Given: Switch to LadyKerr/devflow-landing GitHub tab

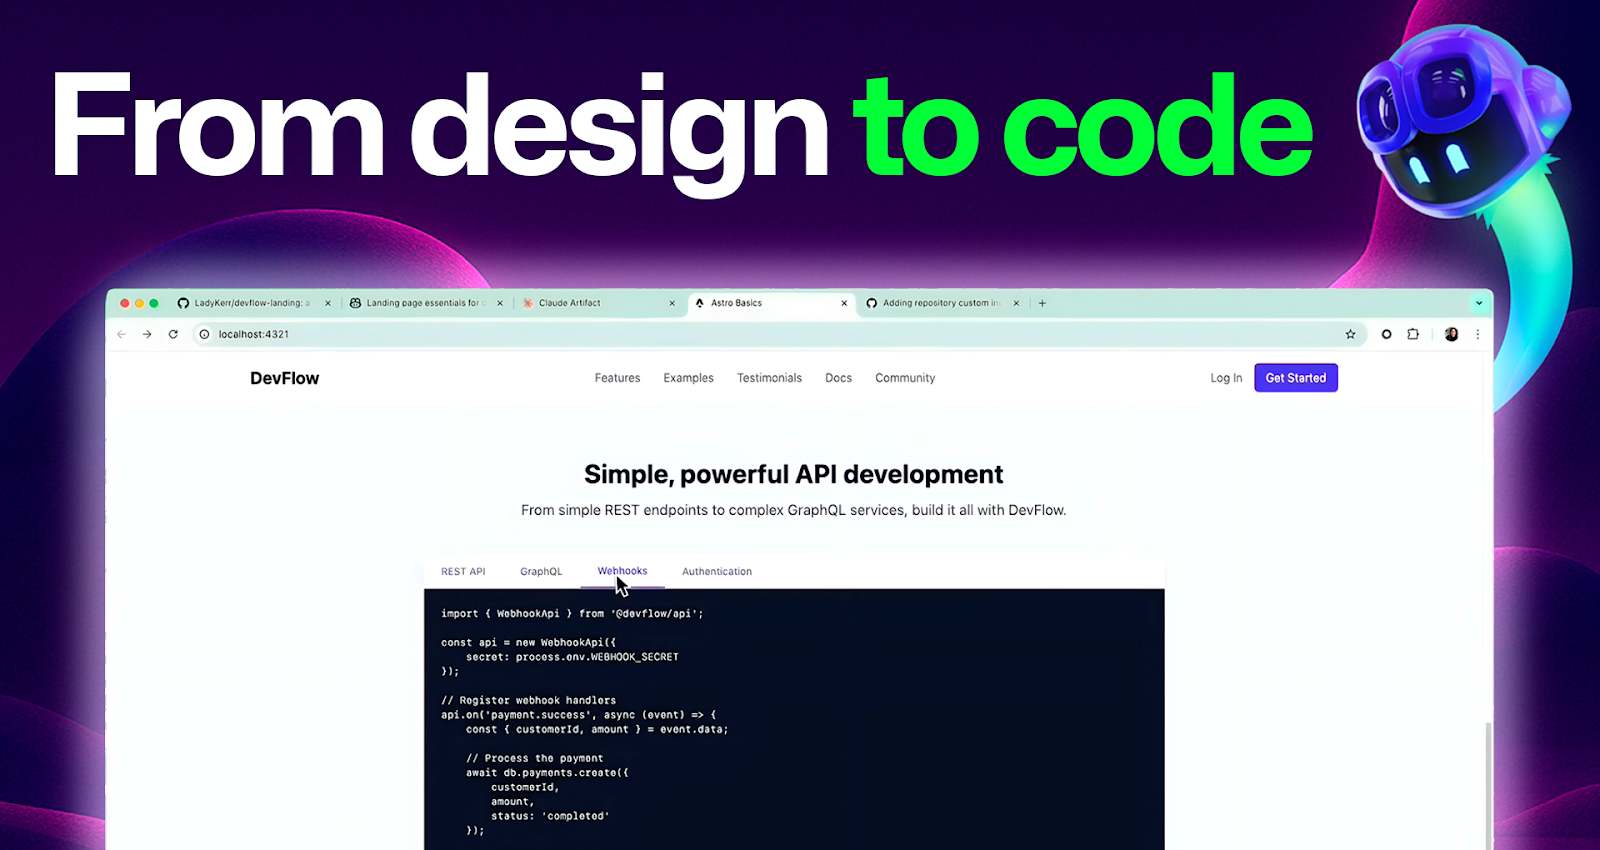Looking at the screenshot, I should pos(251,303).
